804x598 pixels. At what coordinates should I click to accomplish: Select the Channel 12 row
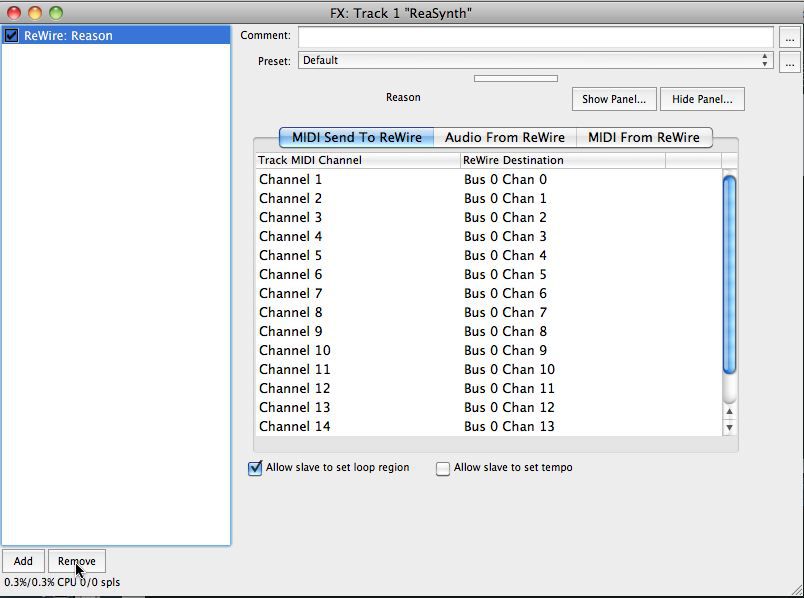tap(489, 388)
